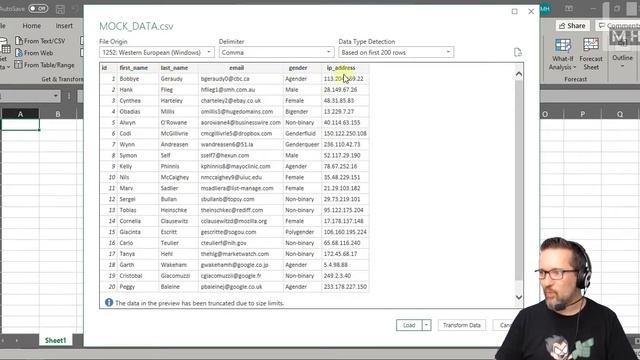
Task: Open the Data Type Detection dropdown
Action: [396, 52]
